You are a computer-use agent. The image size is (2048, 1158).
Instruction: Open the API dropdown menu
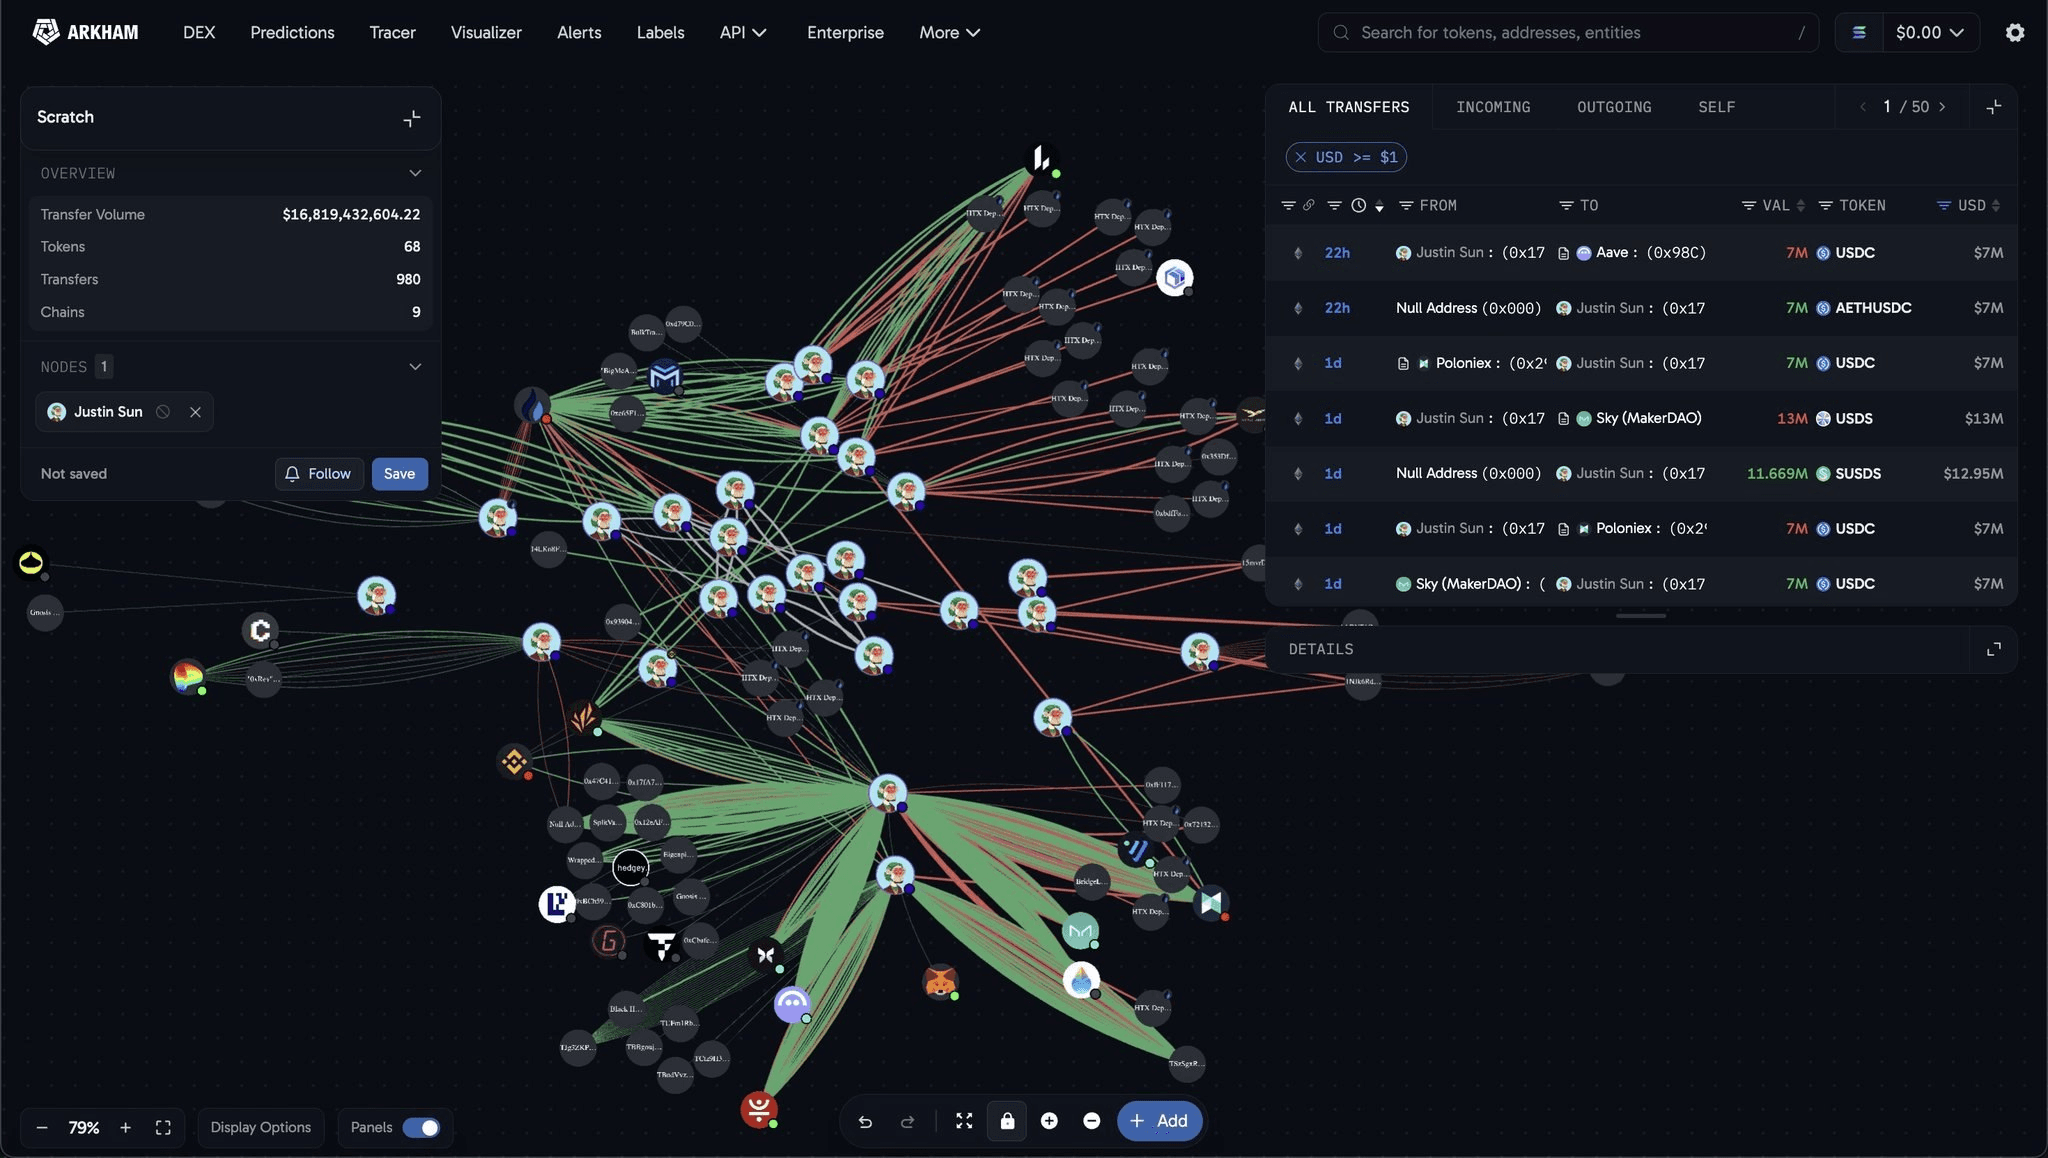pyautogui.click(x=743, y=32)
